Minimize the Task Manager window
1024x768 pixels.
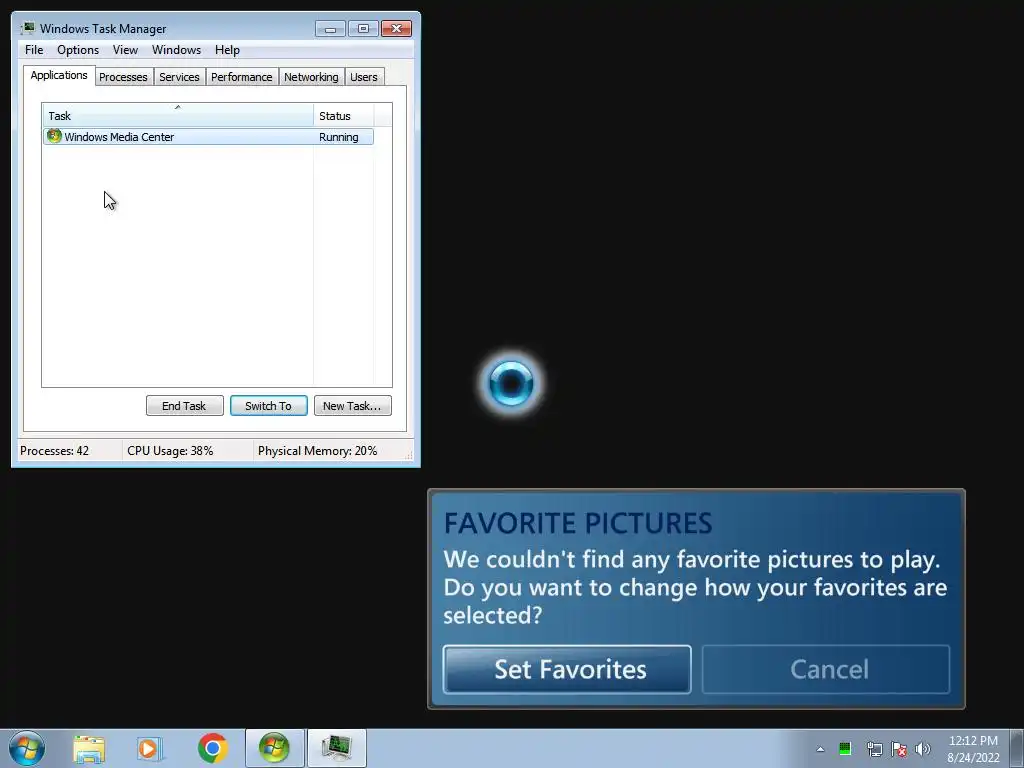click(x=330, y=29)
